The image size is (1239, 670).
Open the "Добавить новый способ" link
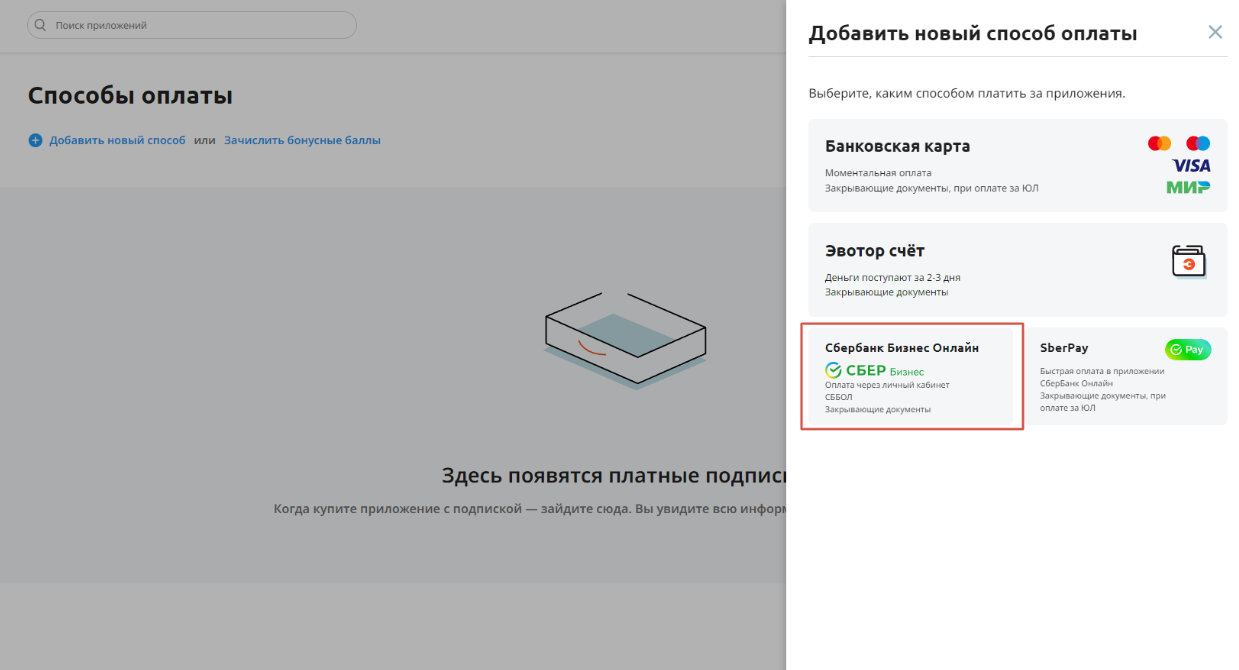pyautogui.click(x=117, y=141)
